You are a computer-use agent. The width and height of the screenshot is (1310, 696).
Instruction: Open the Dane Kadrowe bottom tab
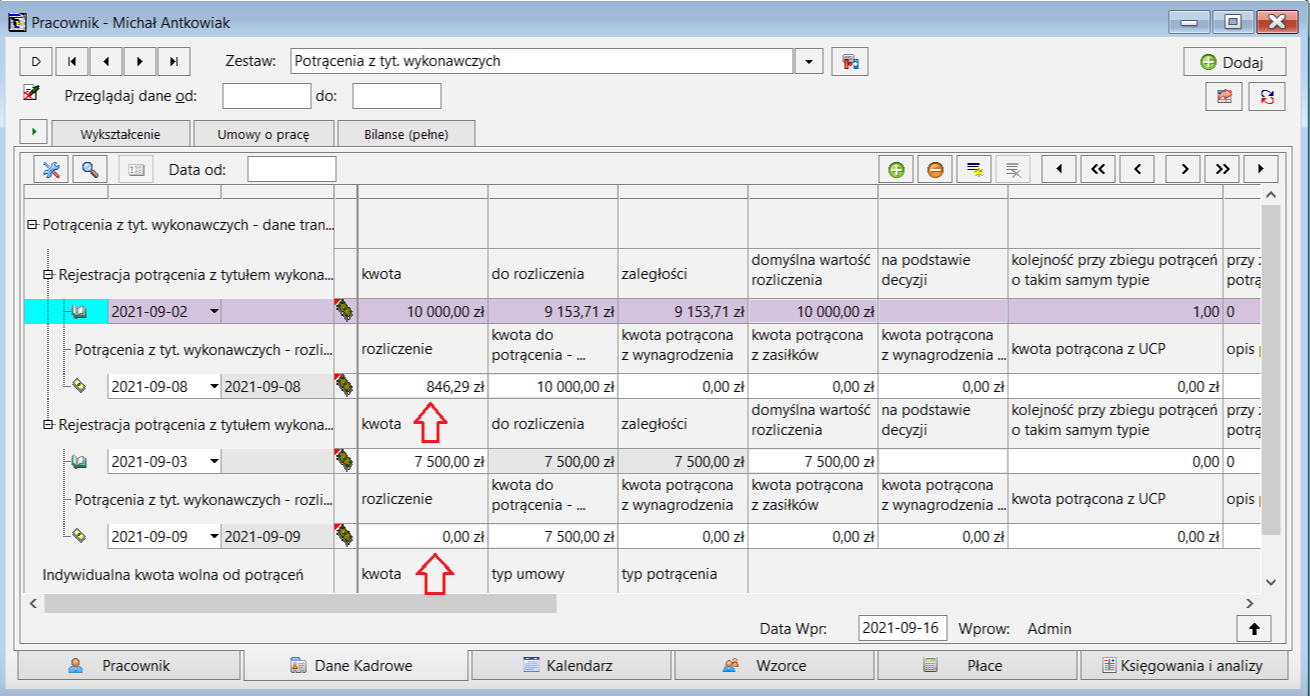pyautogui.click(x=356, y=665)
